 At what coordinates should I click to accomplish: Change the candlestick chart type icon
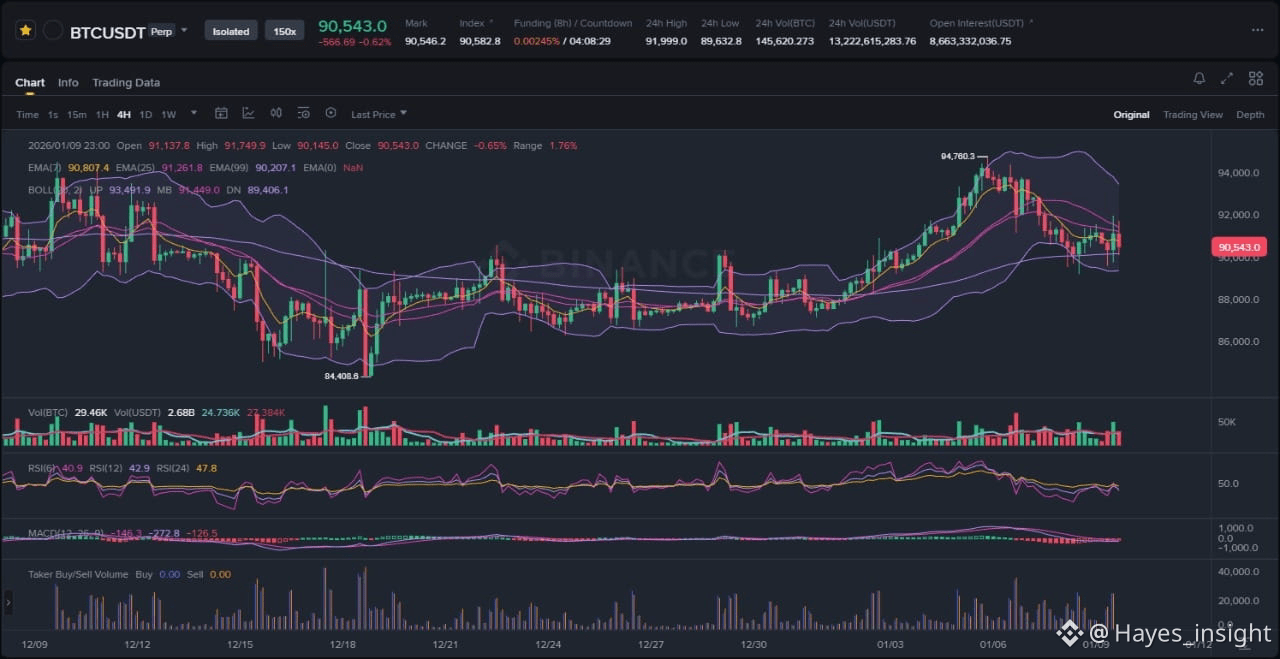275,114
